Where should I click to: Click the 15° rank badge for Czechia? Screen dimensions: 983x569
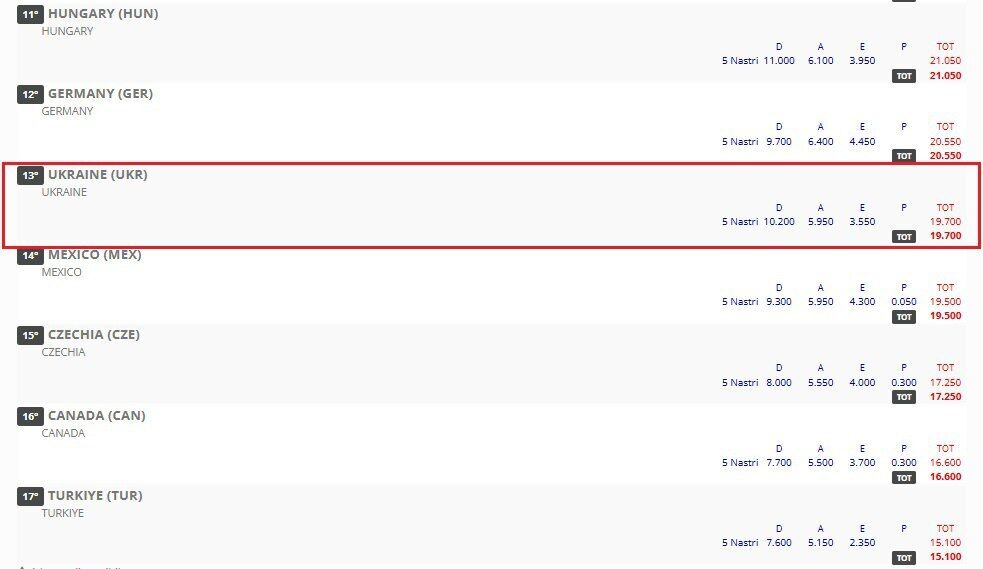point(30,335)
